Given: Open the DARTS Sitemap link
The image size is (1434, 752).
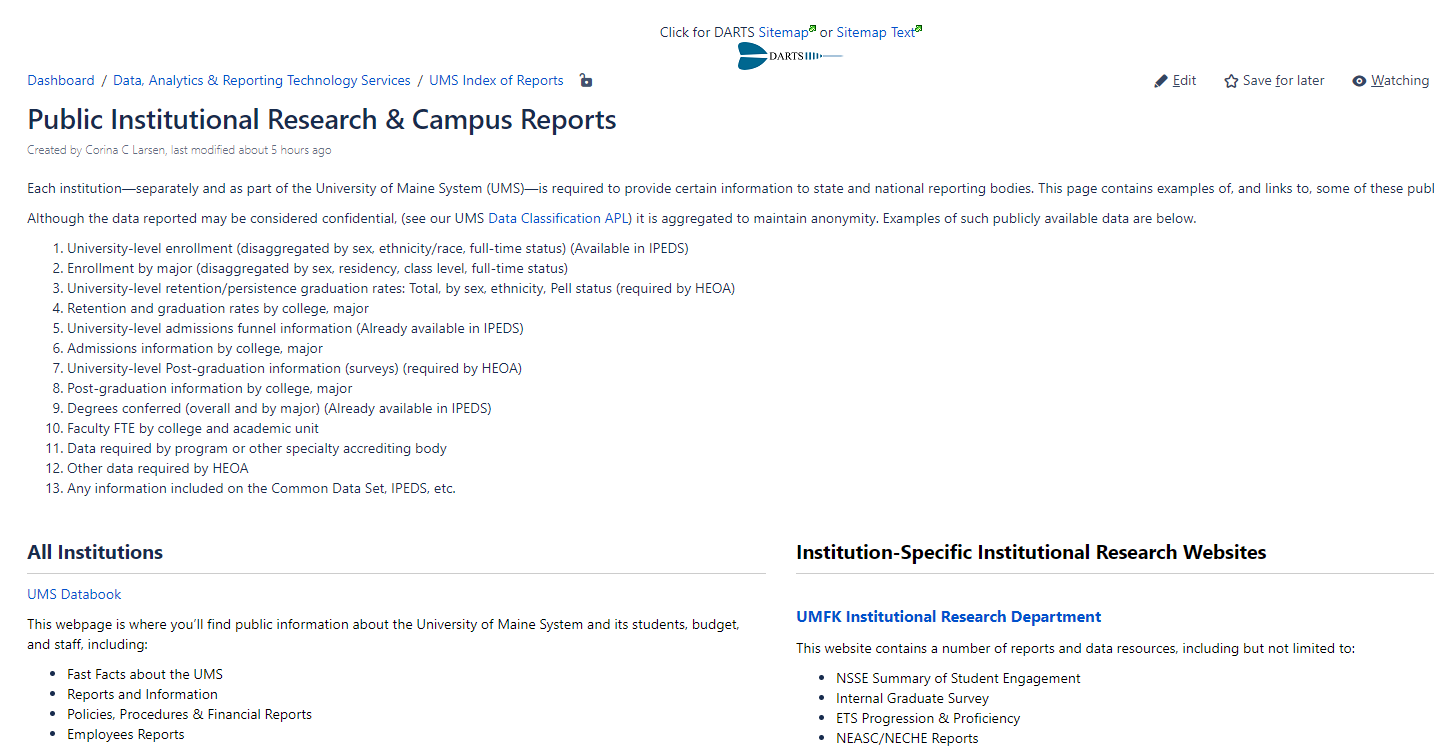Looking at the screenshot, I should click(x=783, y=32).
